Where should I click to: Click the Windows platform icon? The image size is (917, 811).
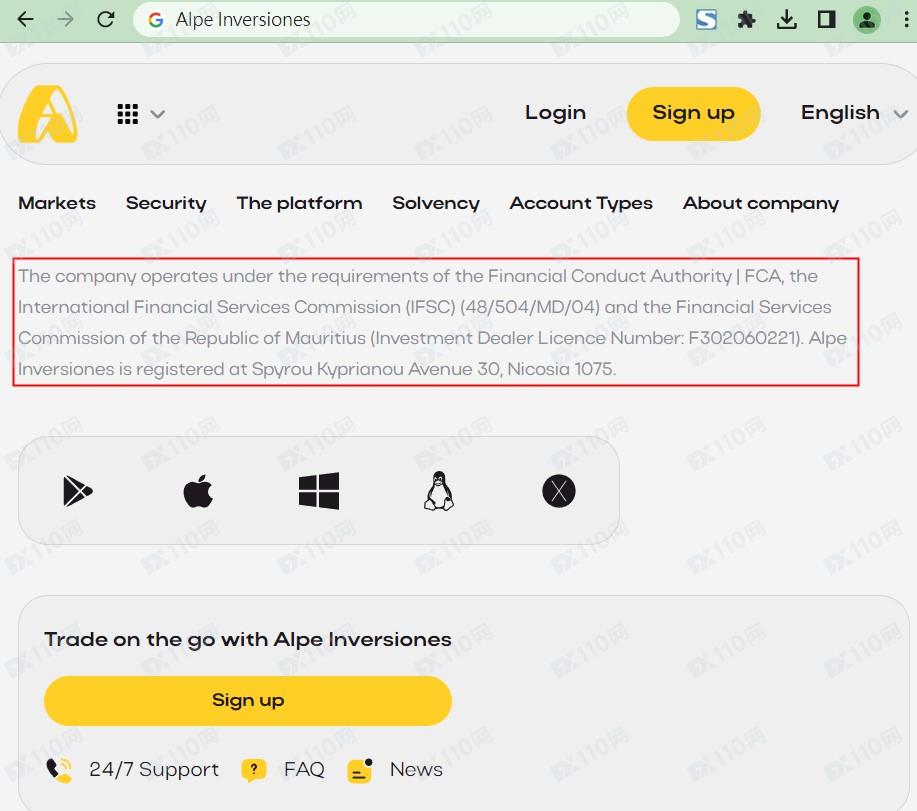pyautogui.click(x=318, y=491)
